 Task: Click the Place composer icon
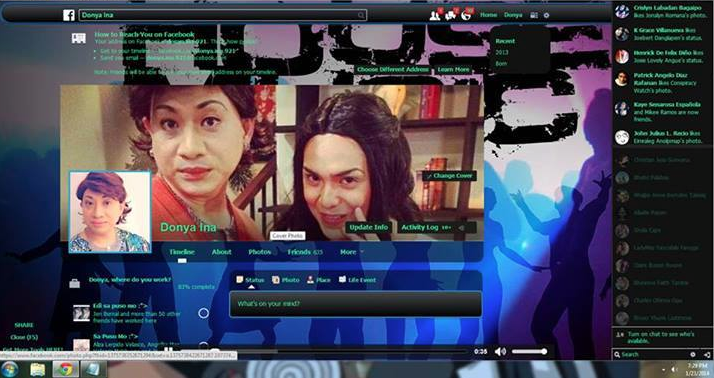pyautogui.click(x=310, y=280)
